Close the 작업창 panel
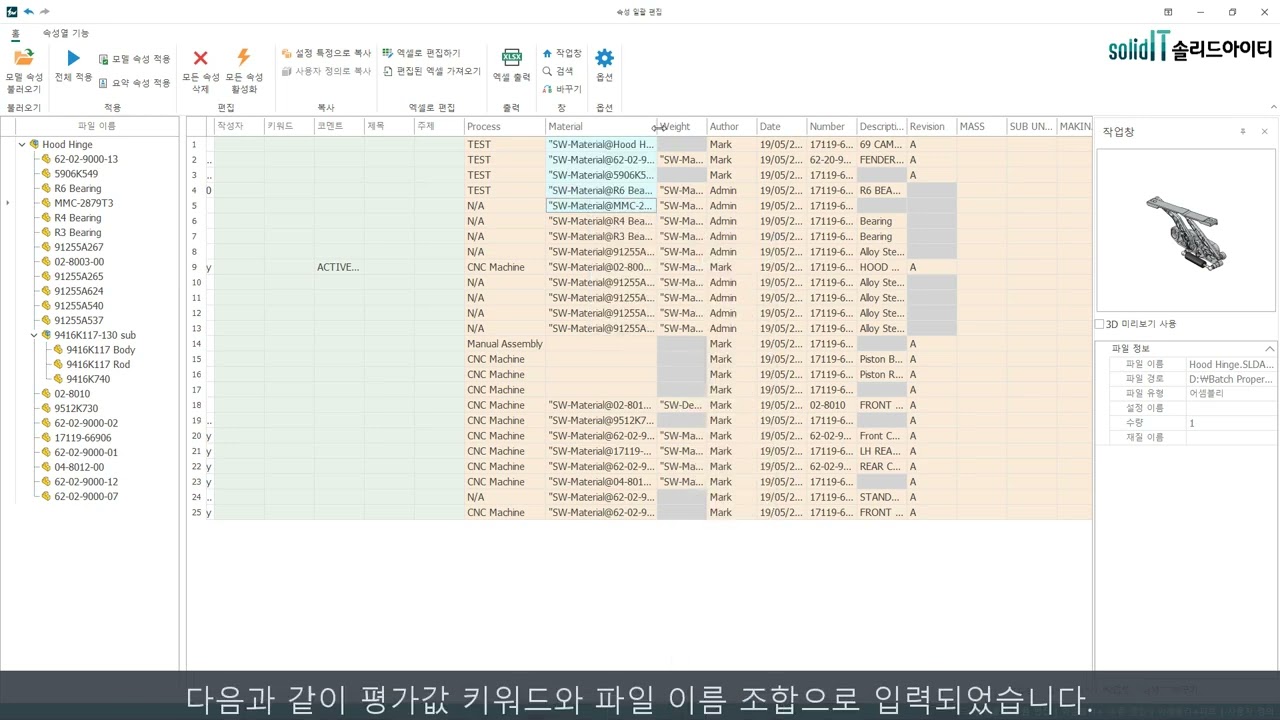1280x720 pixels. click(1264, 132)
